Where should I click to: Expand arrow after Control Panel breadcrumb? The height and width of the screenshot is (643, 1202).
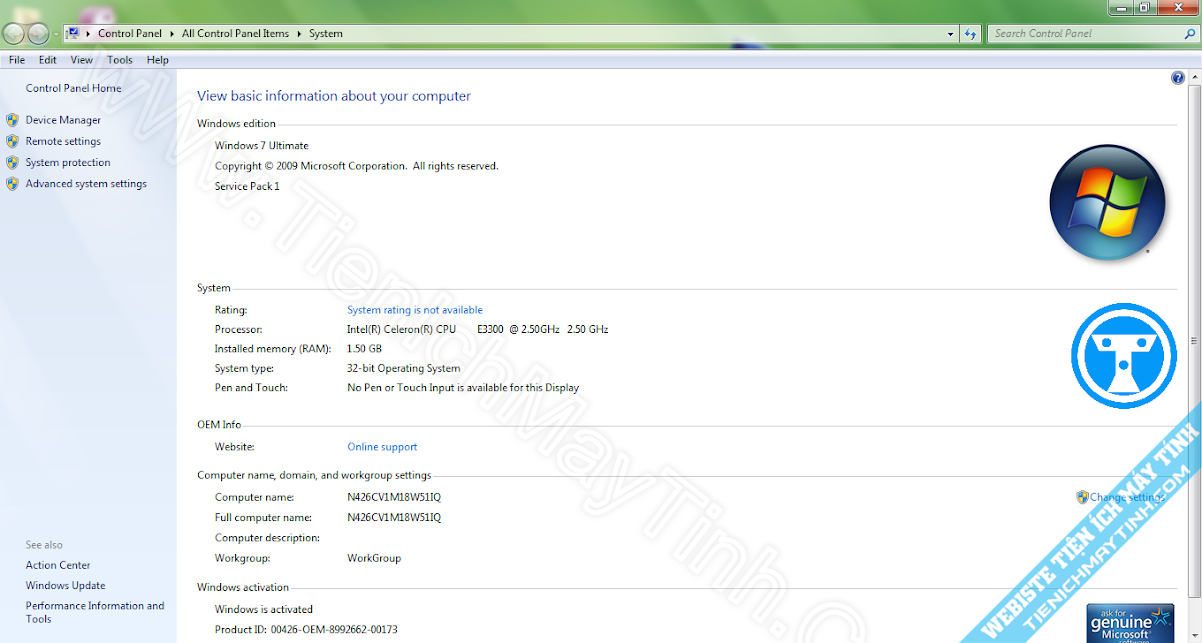[172, 34]
